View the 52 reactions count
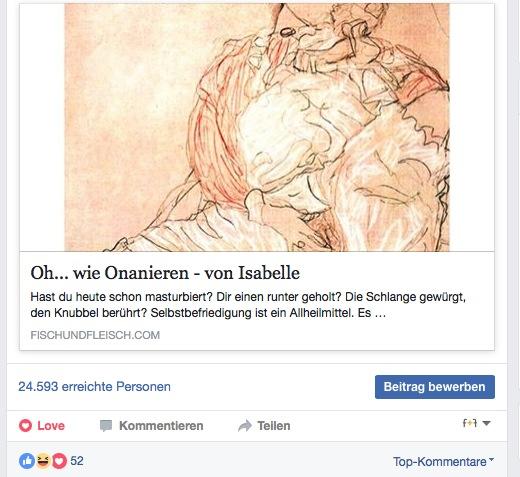The width and height of the screenshot is (520, 477). (77, 461)
